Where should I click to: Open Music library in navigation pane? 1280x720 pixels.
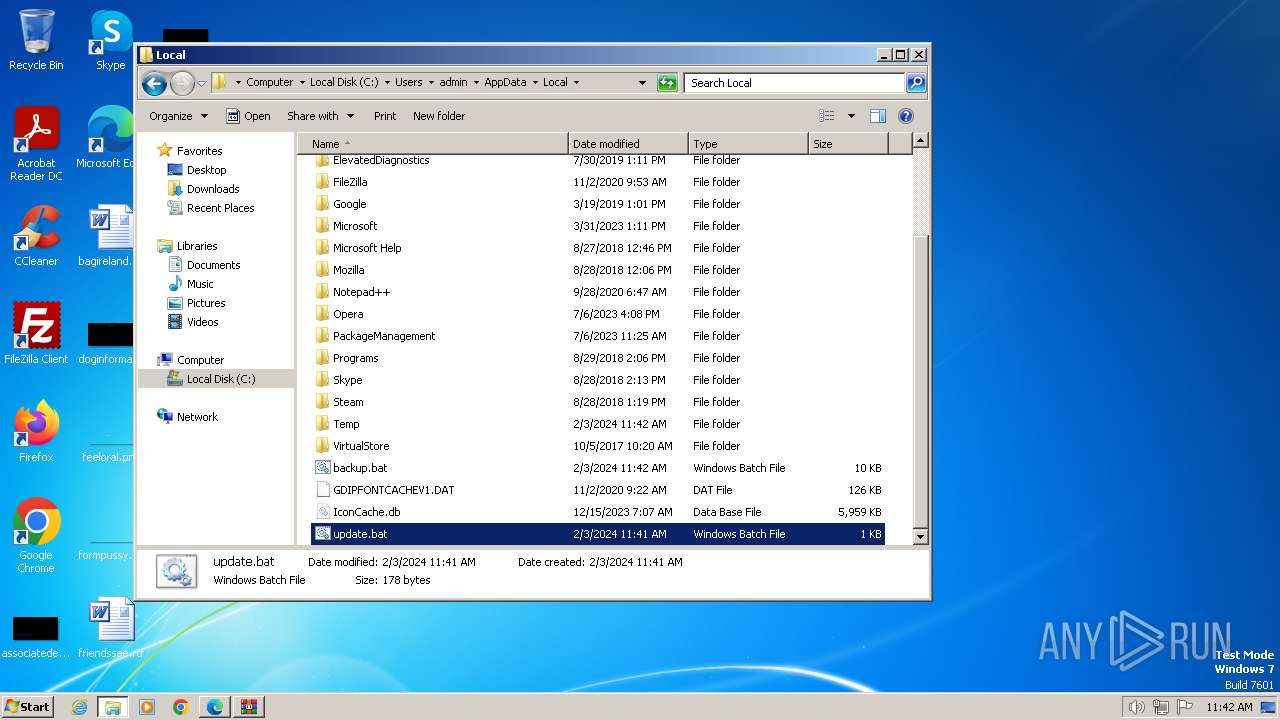(200, 284)
